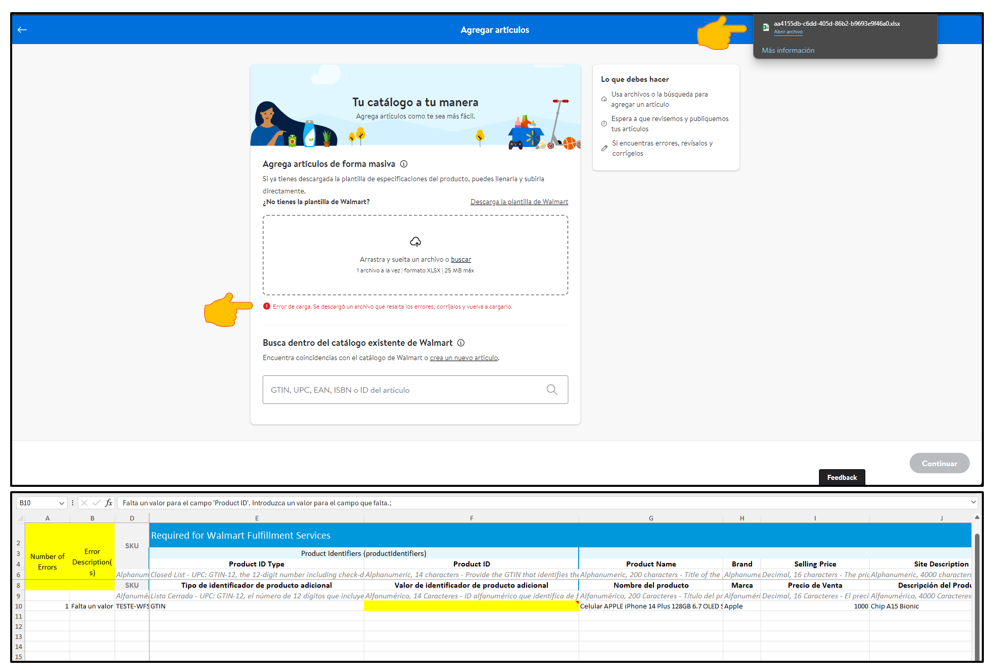The image size is (1004, 670).
Task: Click the info icon beside 'Agrega artículos de forma masiva'
Action: point(404,164)
